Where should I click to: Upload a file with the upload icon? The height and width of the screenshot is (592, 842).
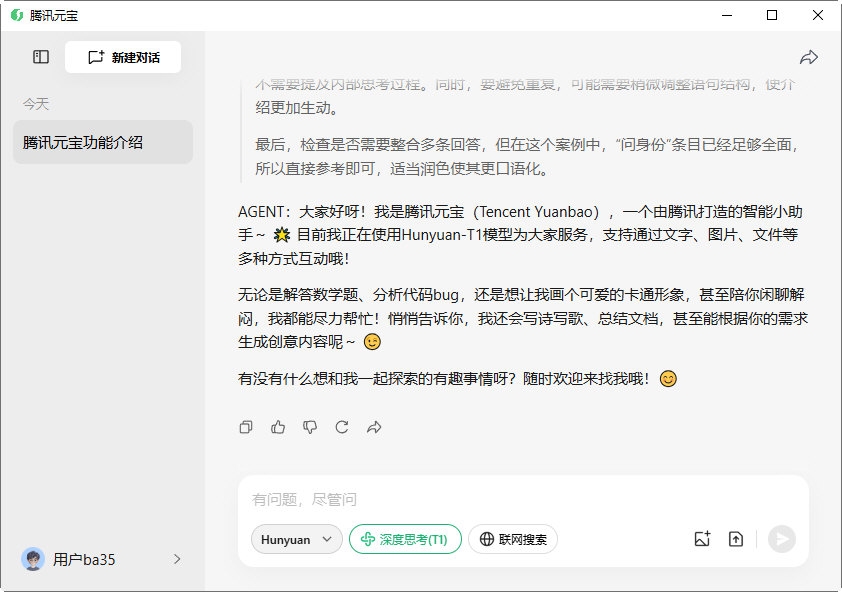tap(736, 539)
